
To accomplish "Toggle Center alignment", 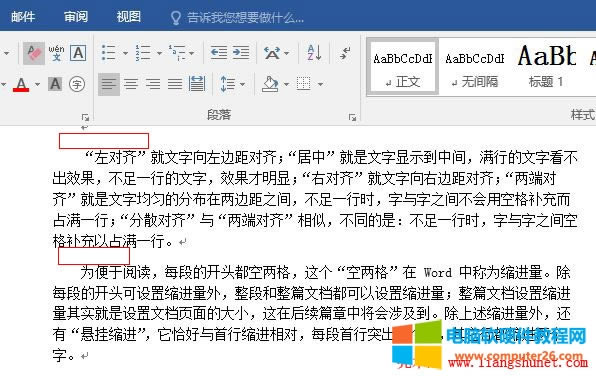I will (131, 84).
